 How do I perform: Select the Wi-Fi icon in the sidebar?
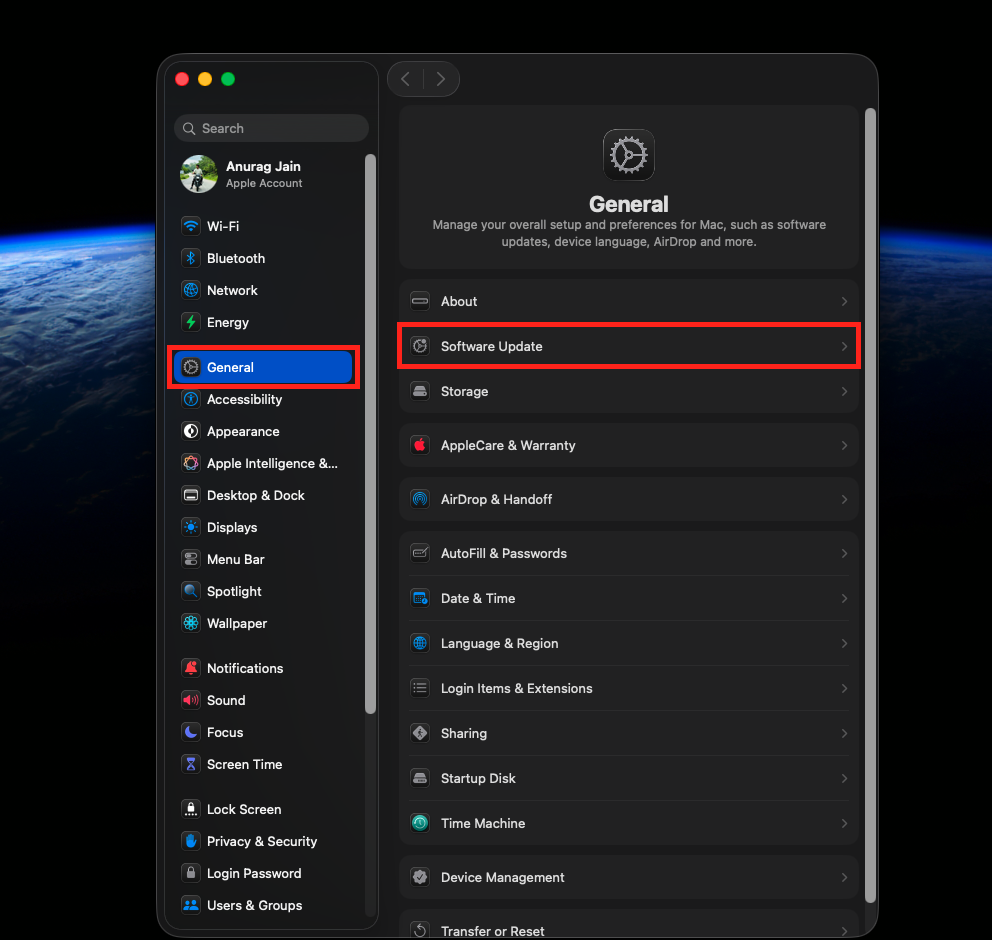click(190, 226)
